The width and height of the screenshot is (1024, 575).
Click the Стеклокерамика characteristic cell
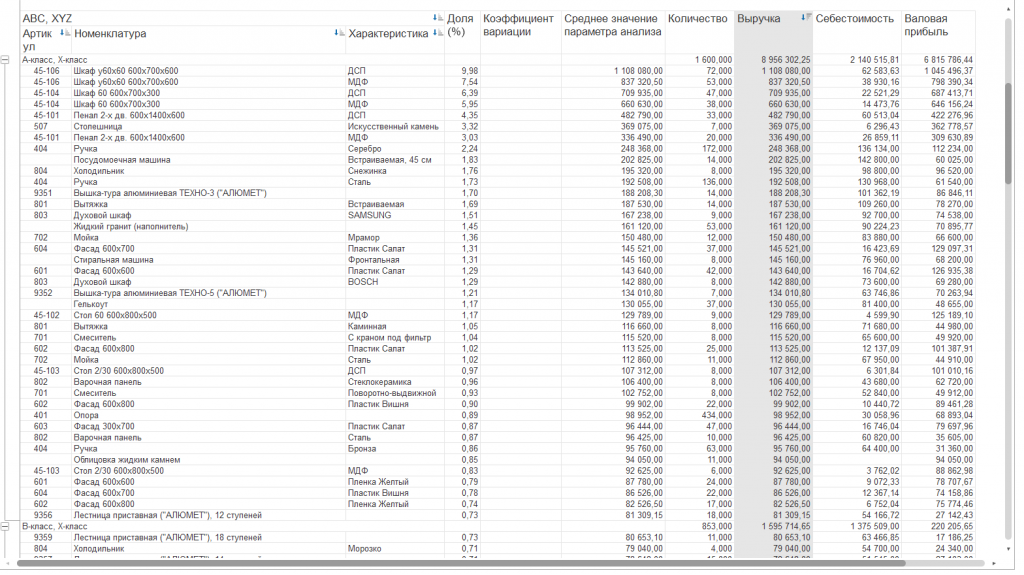(x=380, y=382)
